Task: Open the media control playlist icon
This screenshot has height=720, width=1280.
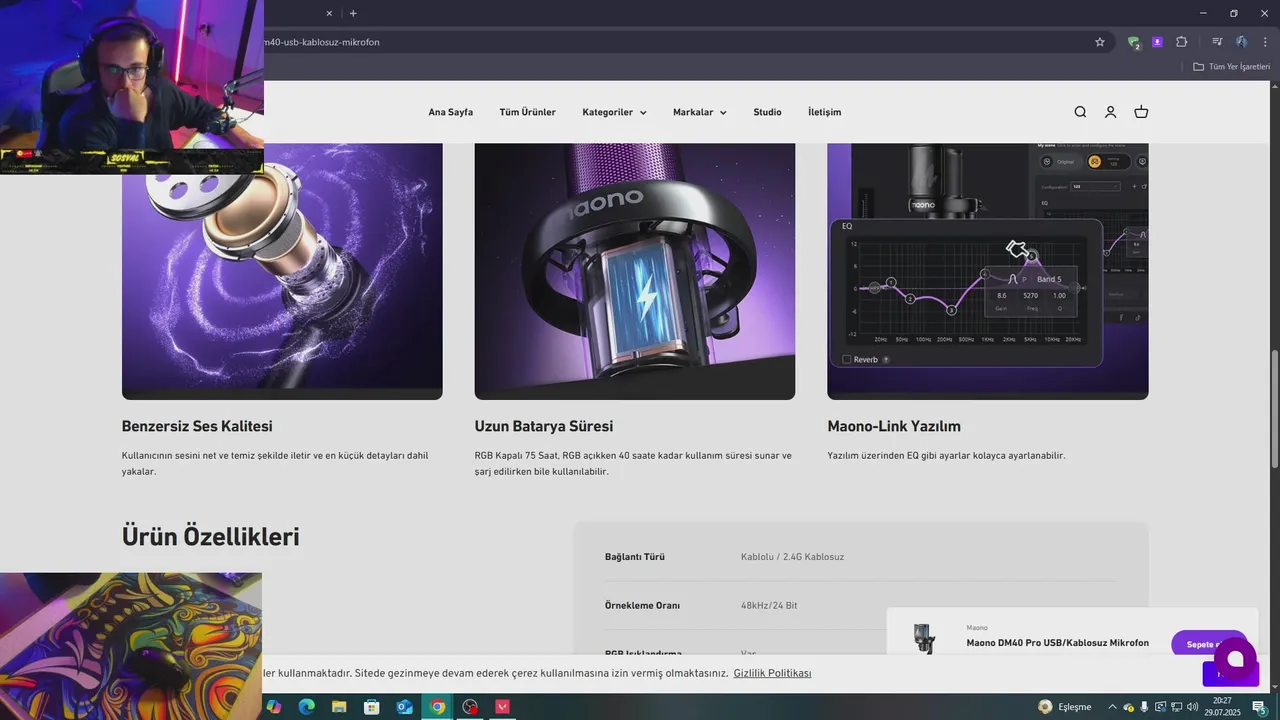Action: (1217, 42)
